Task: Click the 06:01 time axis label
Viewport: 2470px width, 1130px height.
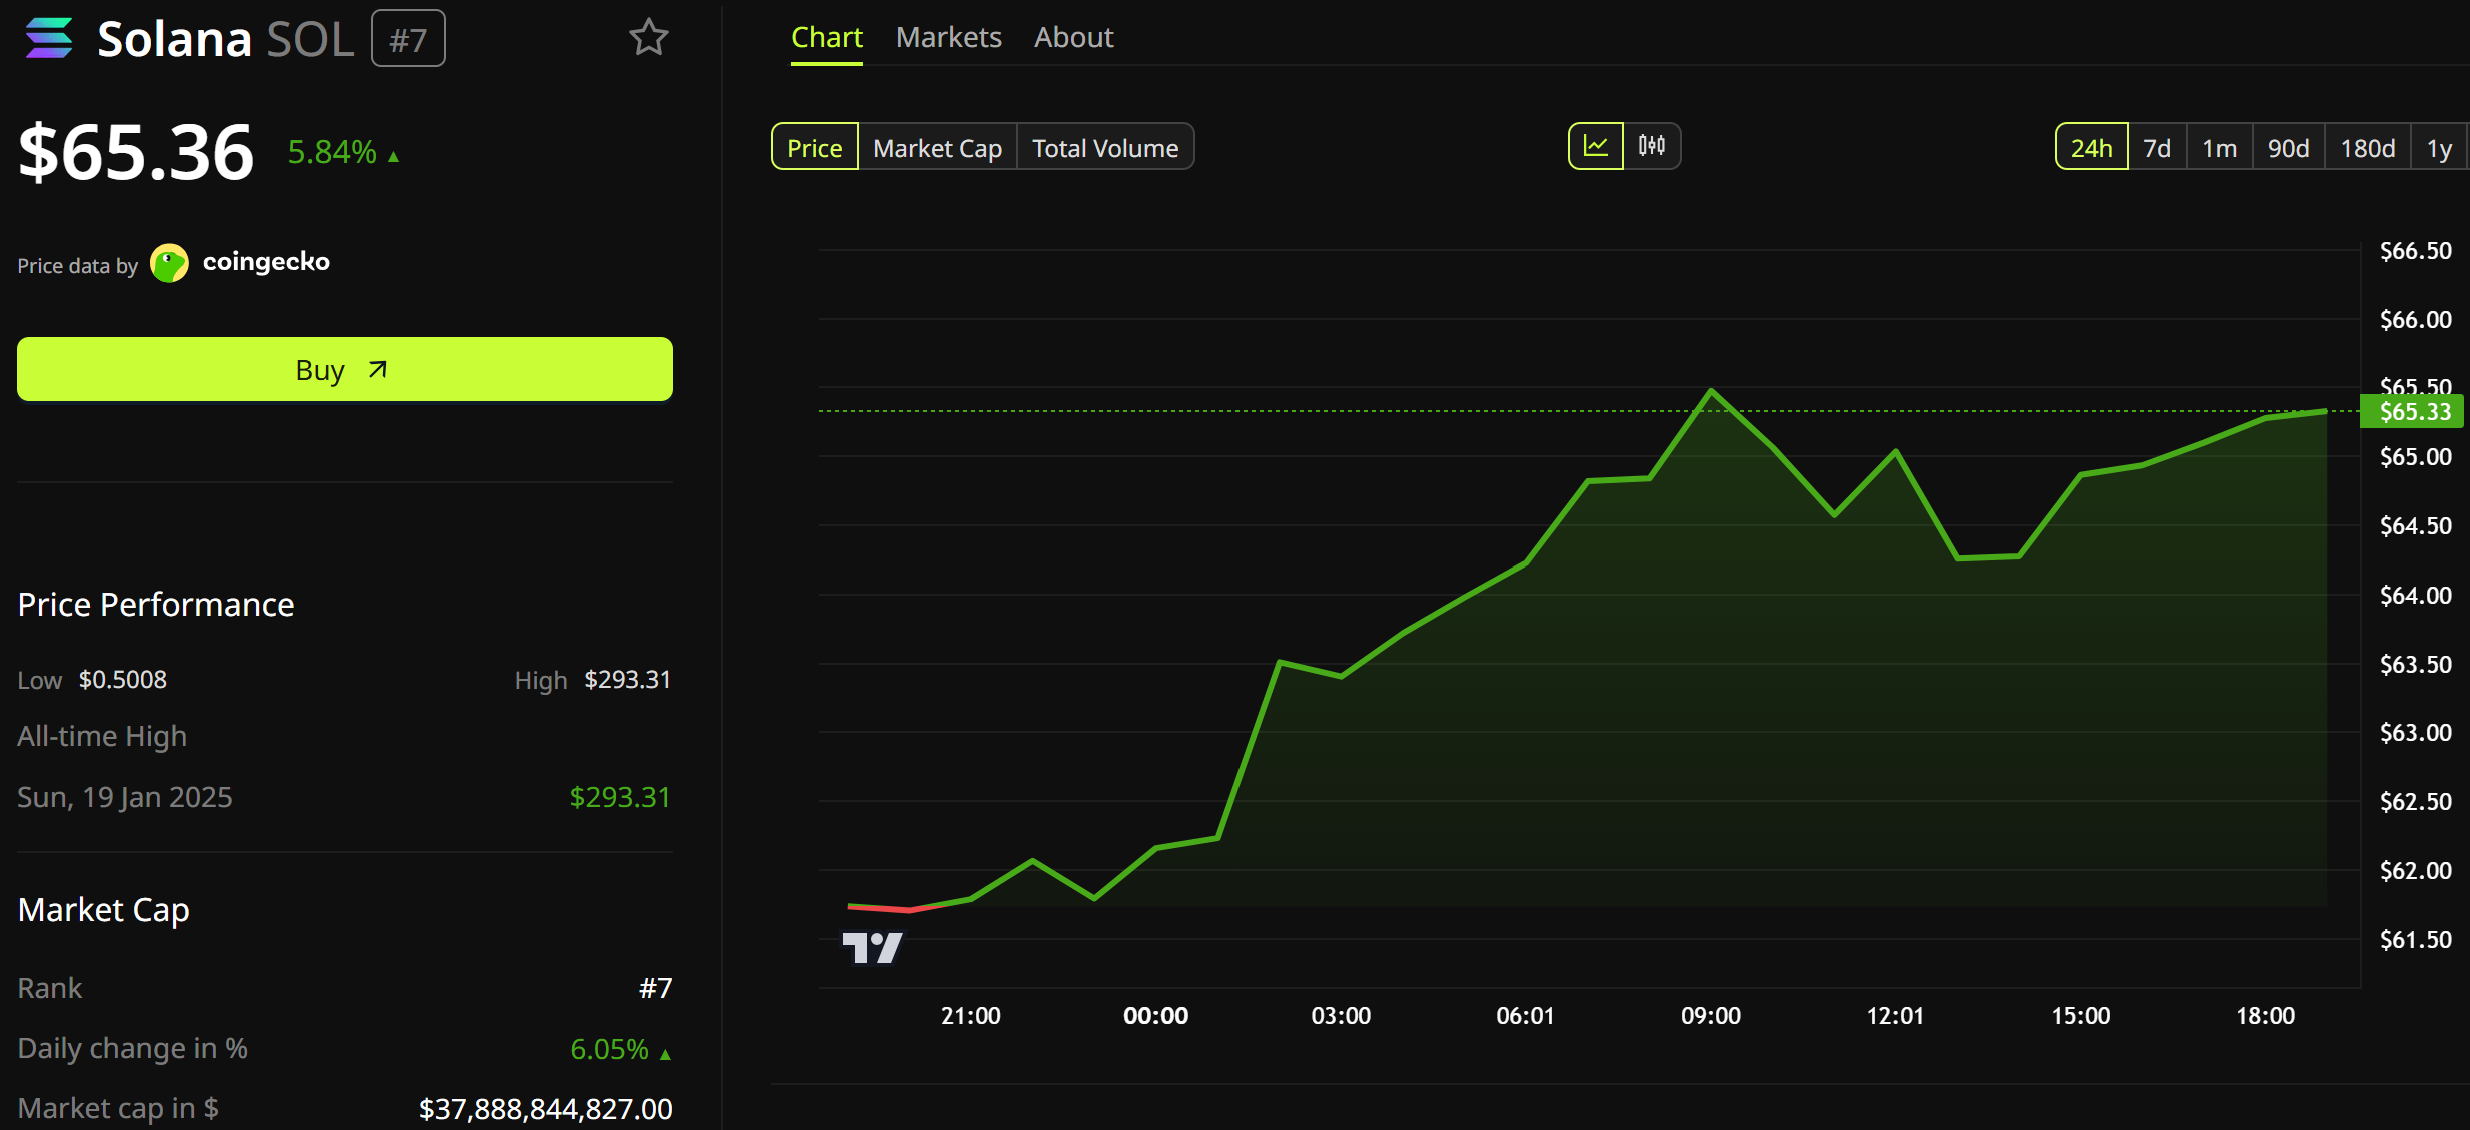Action: [1526, 1016]
